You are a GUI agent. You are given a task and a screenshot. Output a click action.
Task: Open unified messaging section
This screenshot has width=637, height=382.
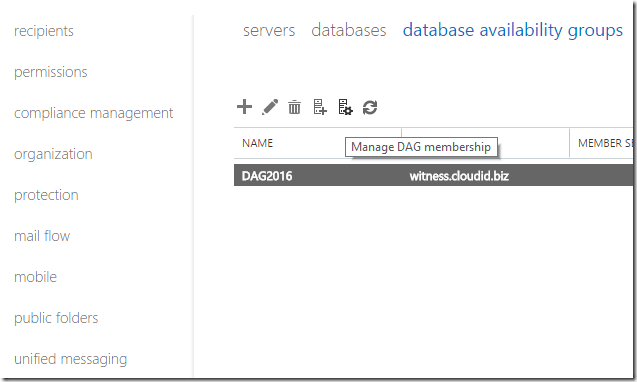click(71, 359)
